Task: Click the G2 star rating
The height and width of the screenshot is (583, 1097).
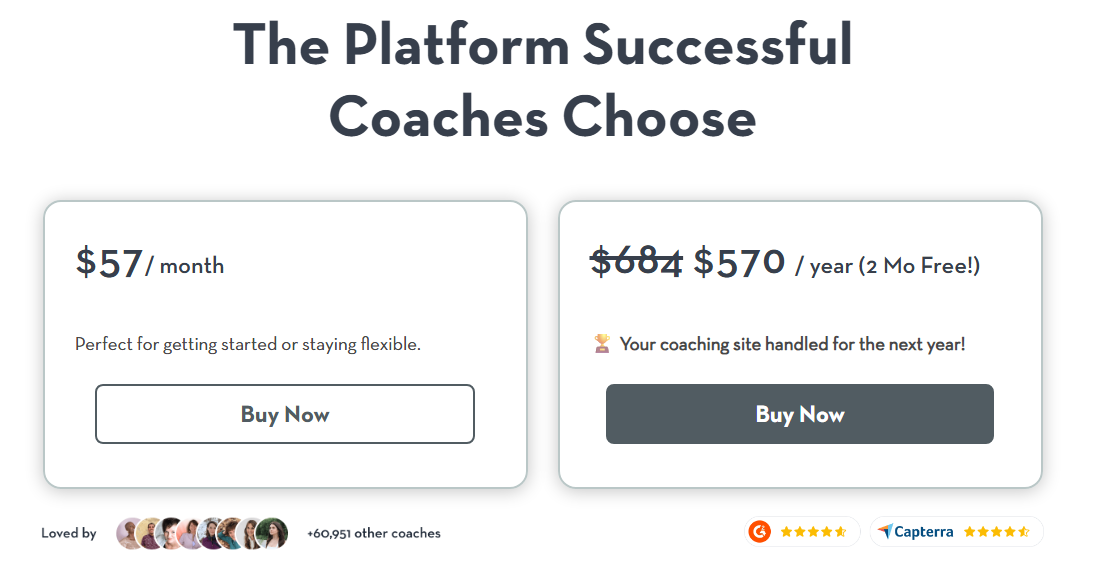Action: [x=813, y=532]
